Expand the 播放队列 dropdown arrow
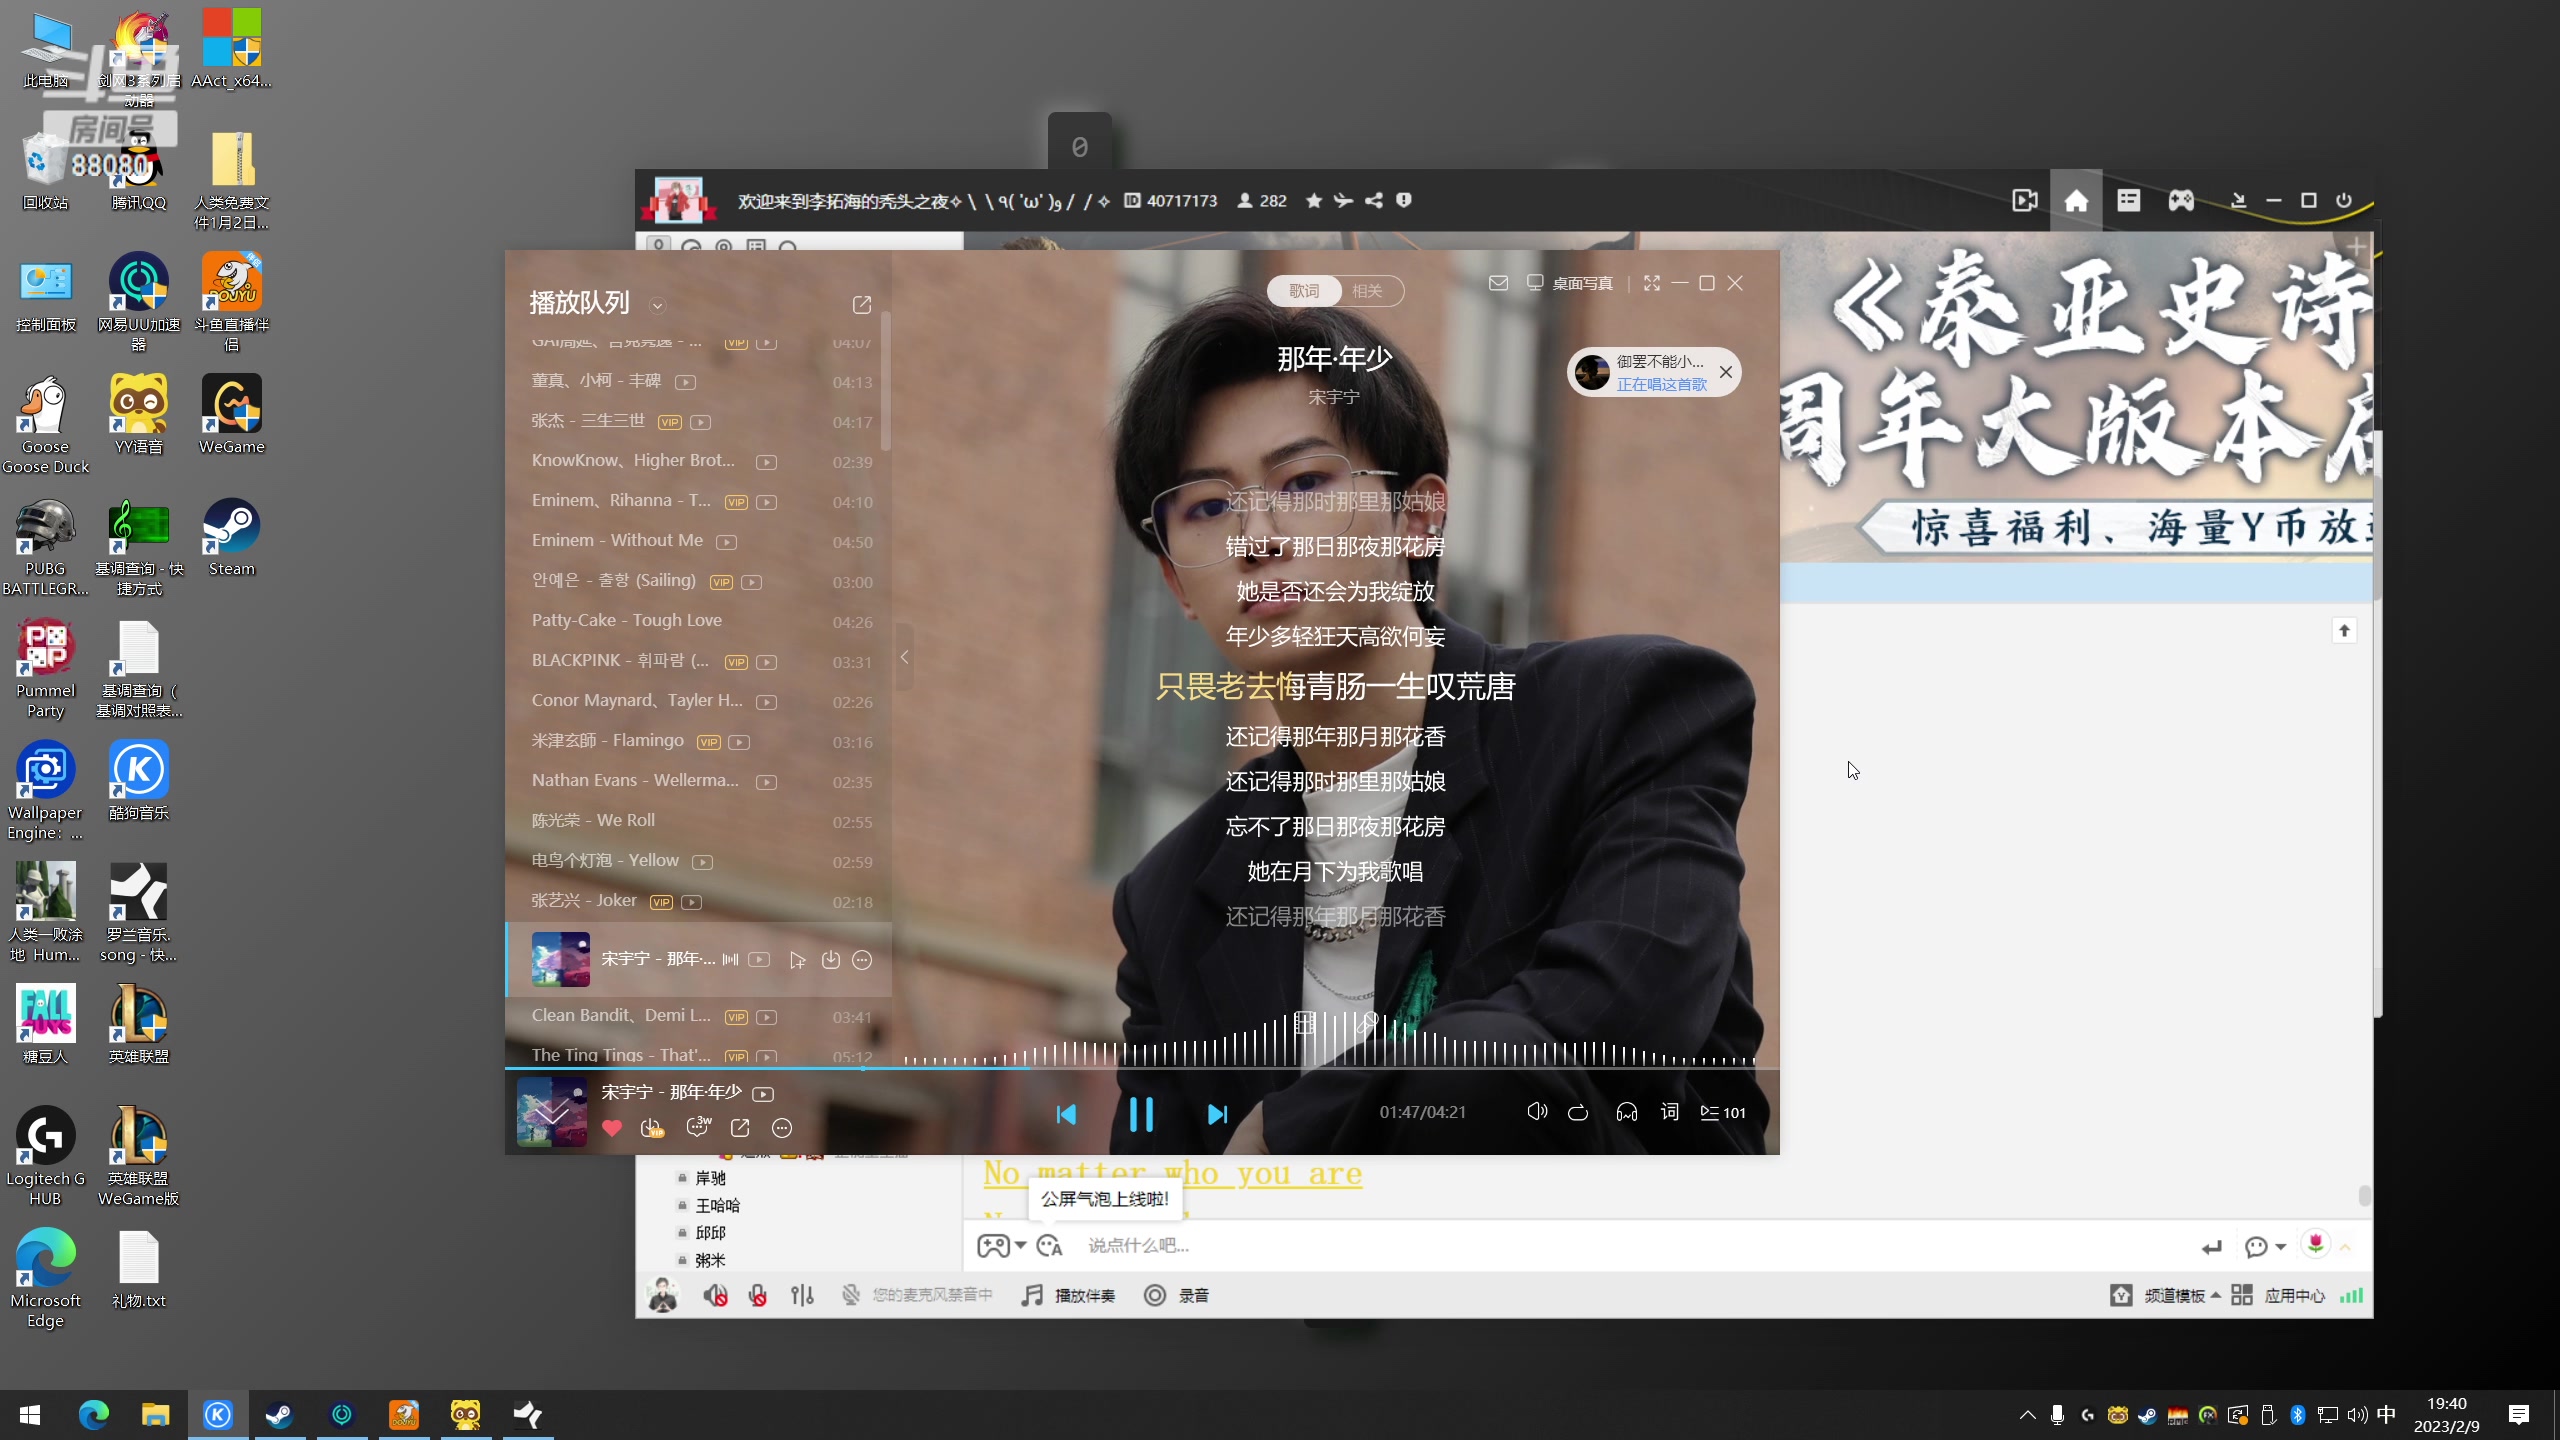 point(657,306)
